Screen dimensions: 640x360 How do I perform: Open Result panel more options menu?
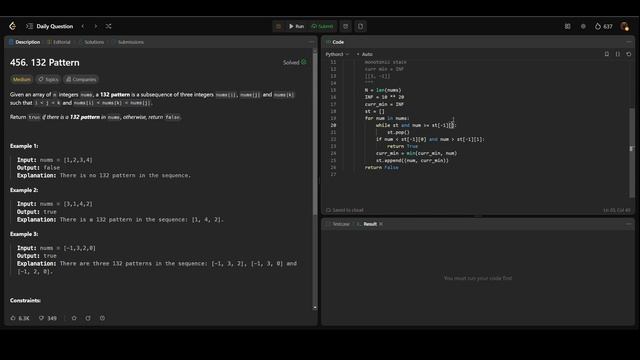click(x=629, y=224)
